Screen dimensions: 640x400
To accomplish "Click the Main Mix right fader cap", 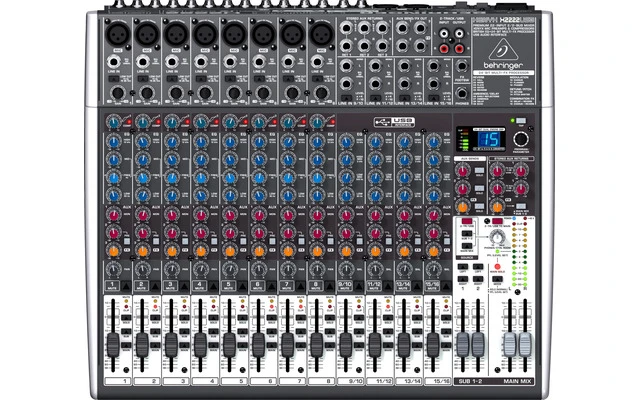I will click(525, 345).
